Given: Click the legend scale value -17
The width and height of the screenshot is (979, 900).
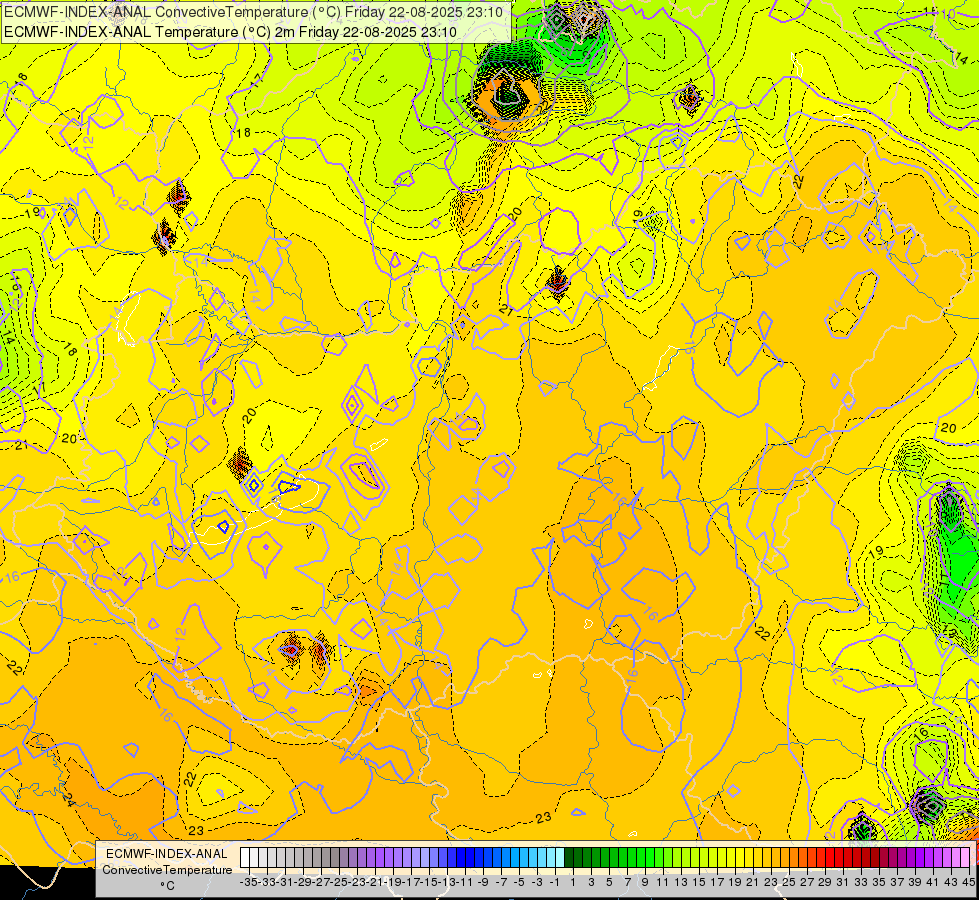Looking at the screenshot, I should (411, 883).
